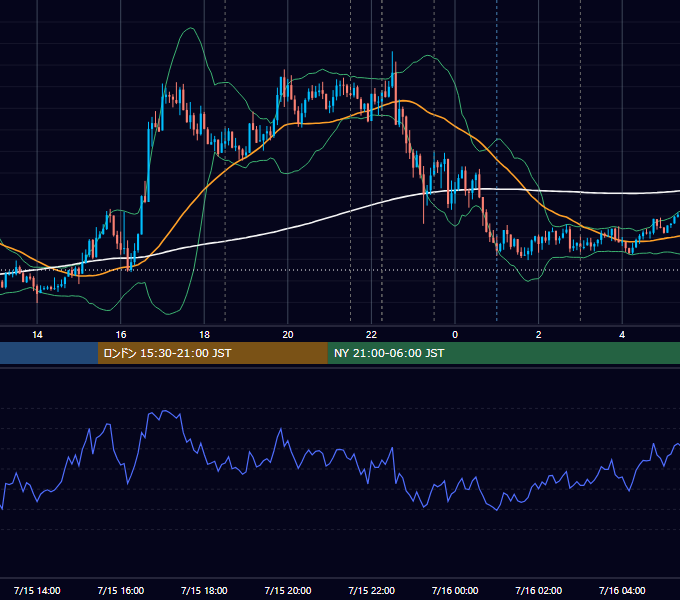Click the 16 hour label on price chart
The image size is (680, 600).
(121, 334)
